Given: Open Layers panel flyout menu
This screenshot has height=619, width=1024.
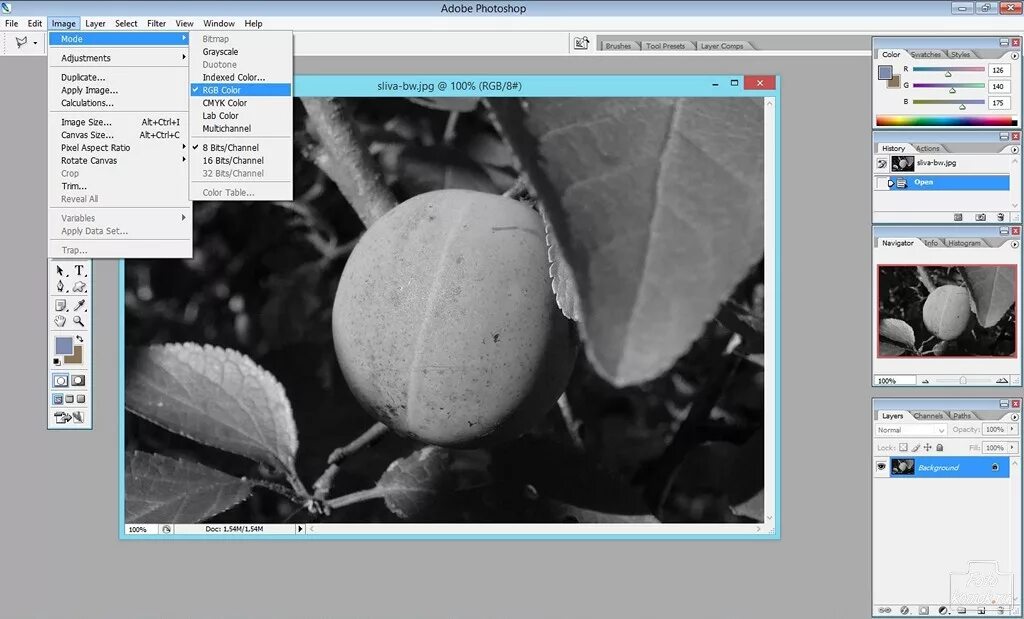Looking at the screenshot, I should click(x=1014, y=417).
